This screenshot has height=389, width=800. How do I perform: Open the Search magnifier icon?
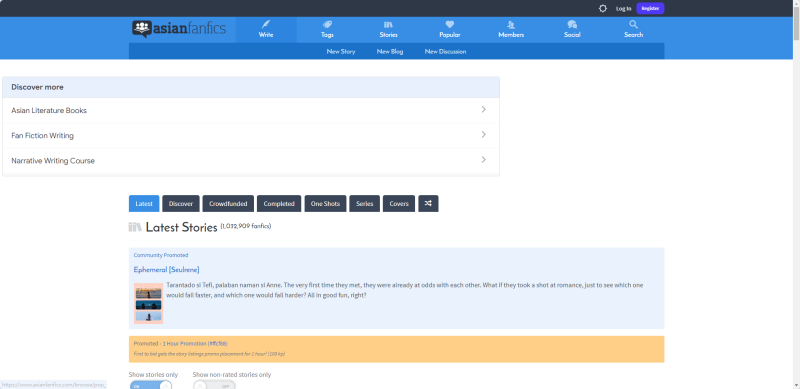(x=633, y=25)
